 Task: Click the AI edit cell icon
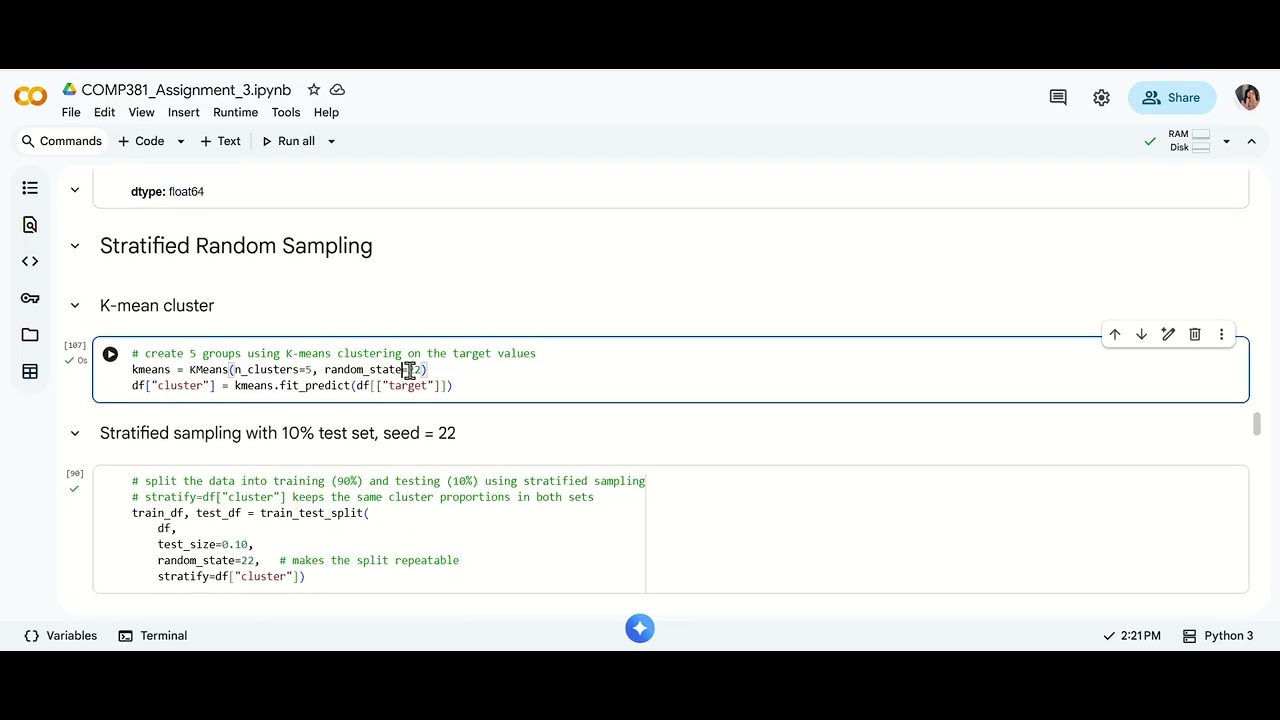pyautogui.click(x=1168, y=334)
